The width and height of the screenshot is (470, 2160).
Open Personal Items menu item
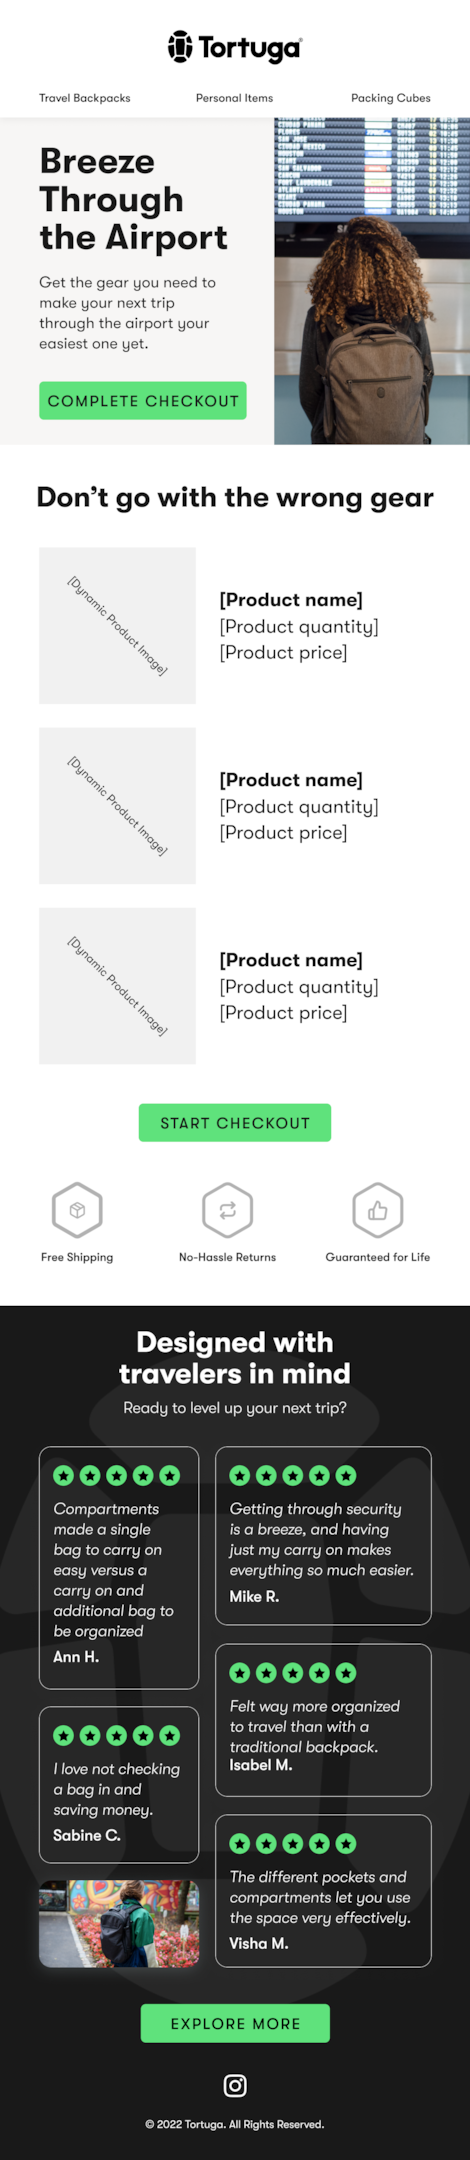click(x=234, y=98)
